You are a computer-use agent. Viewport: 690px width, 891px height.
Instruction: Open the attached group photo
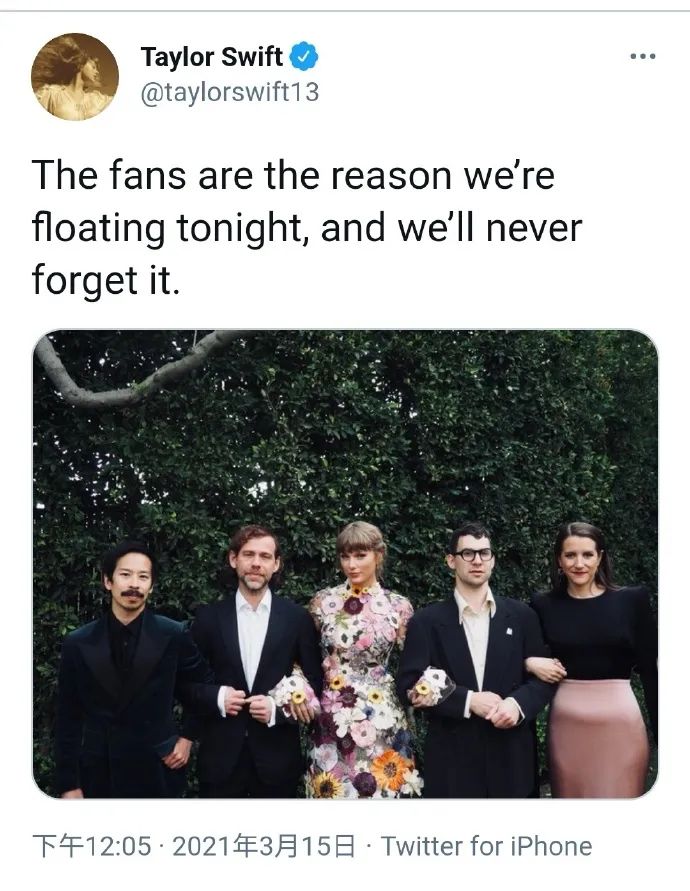point(345,564)
